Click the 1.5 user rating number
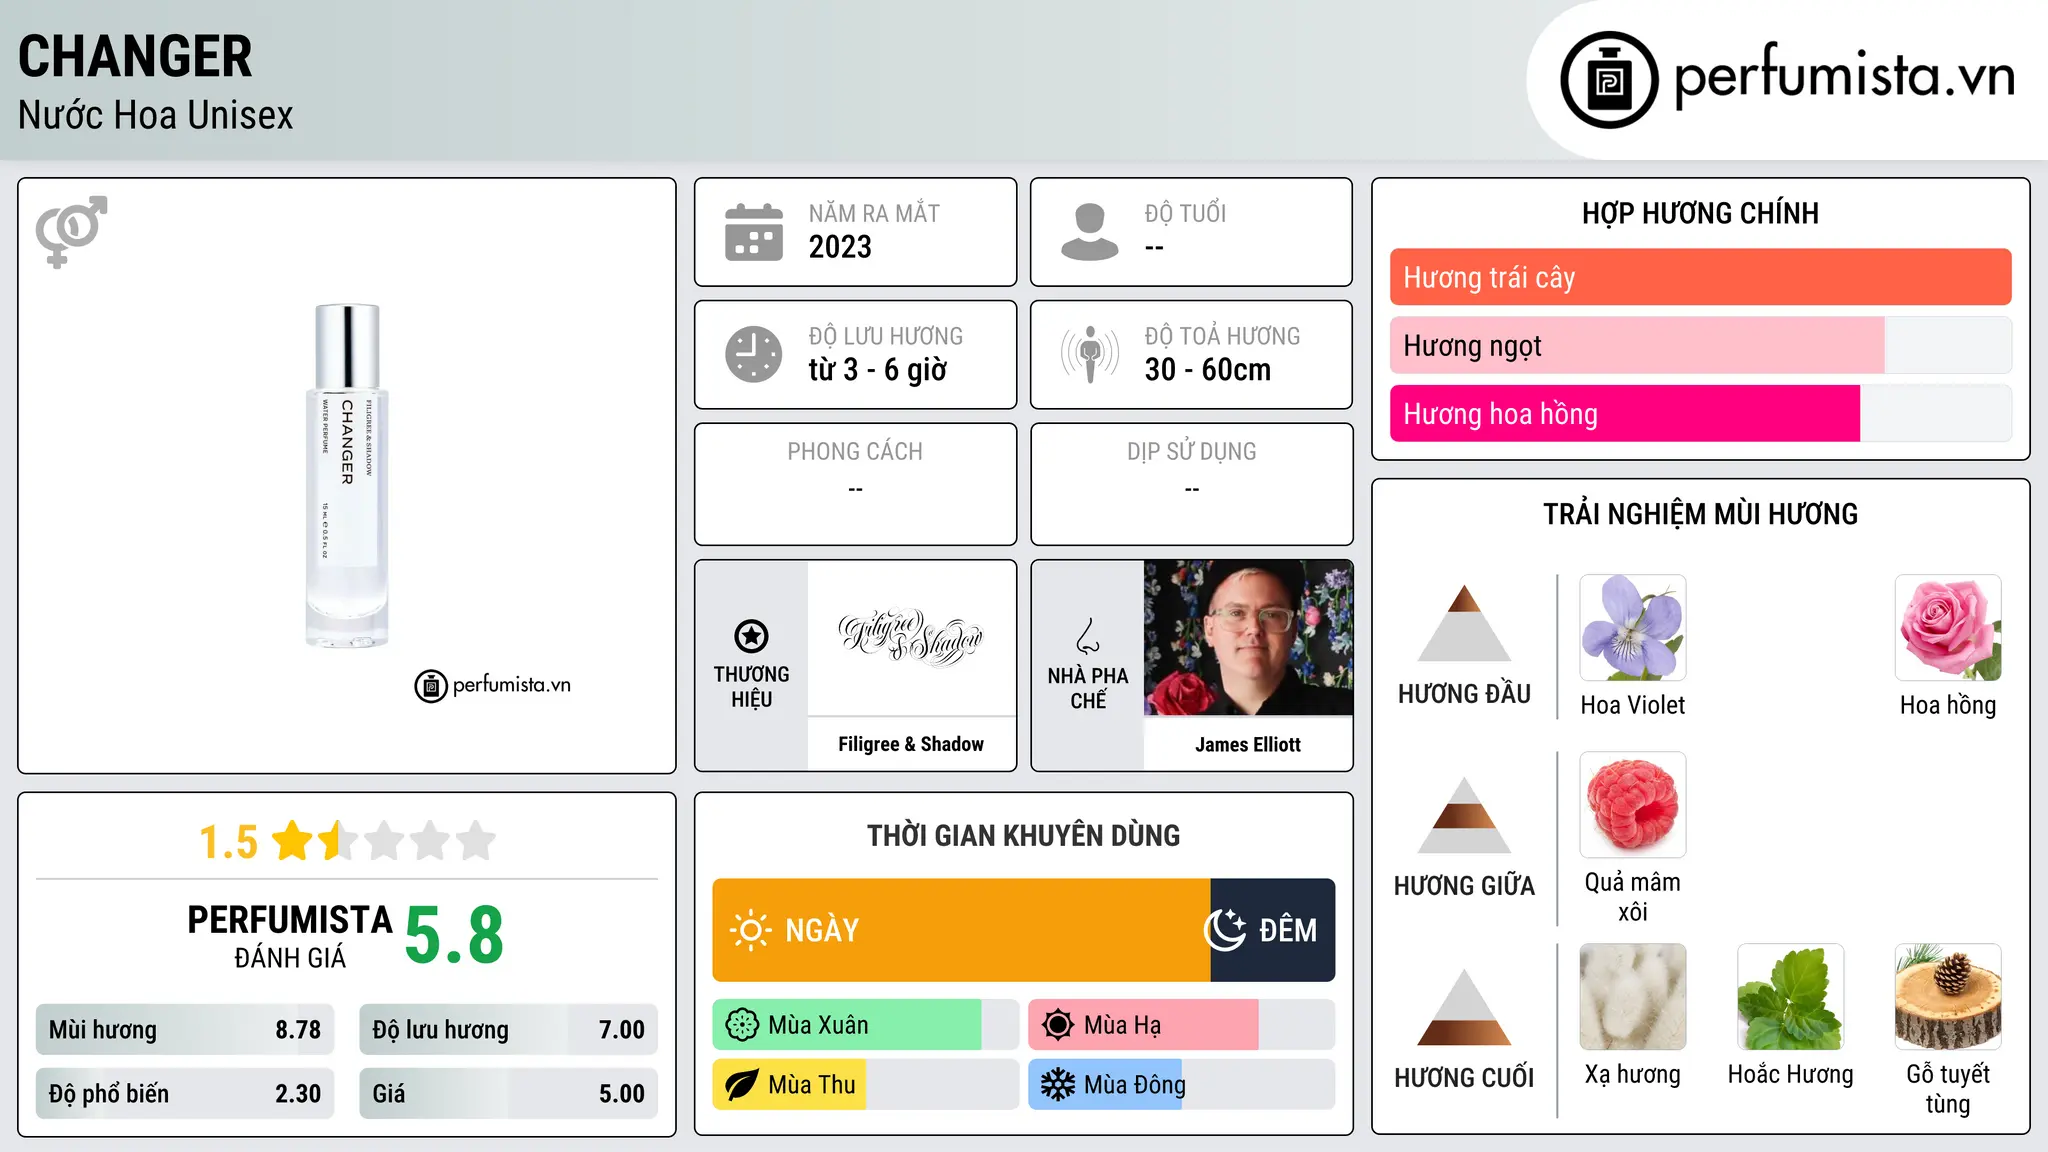The width and height of the screenshot is (2048, 1152). point(228,842)
